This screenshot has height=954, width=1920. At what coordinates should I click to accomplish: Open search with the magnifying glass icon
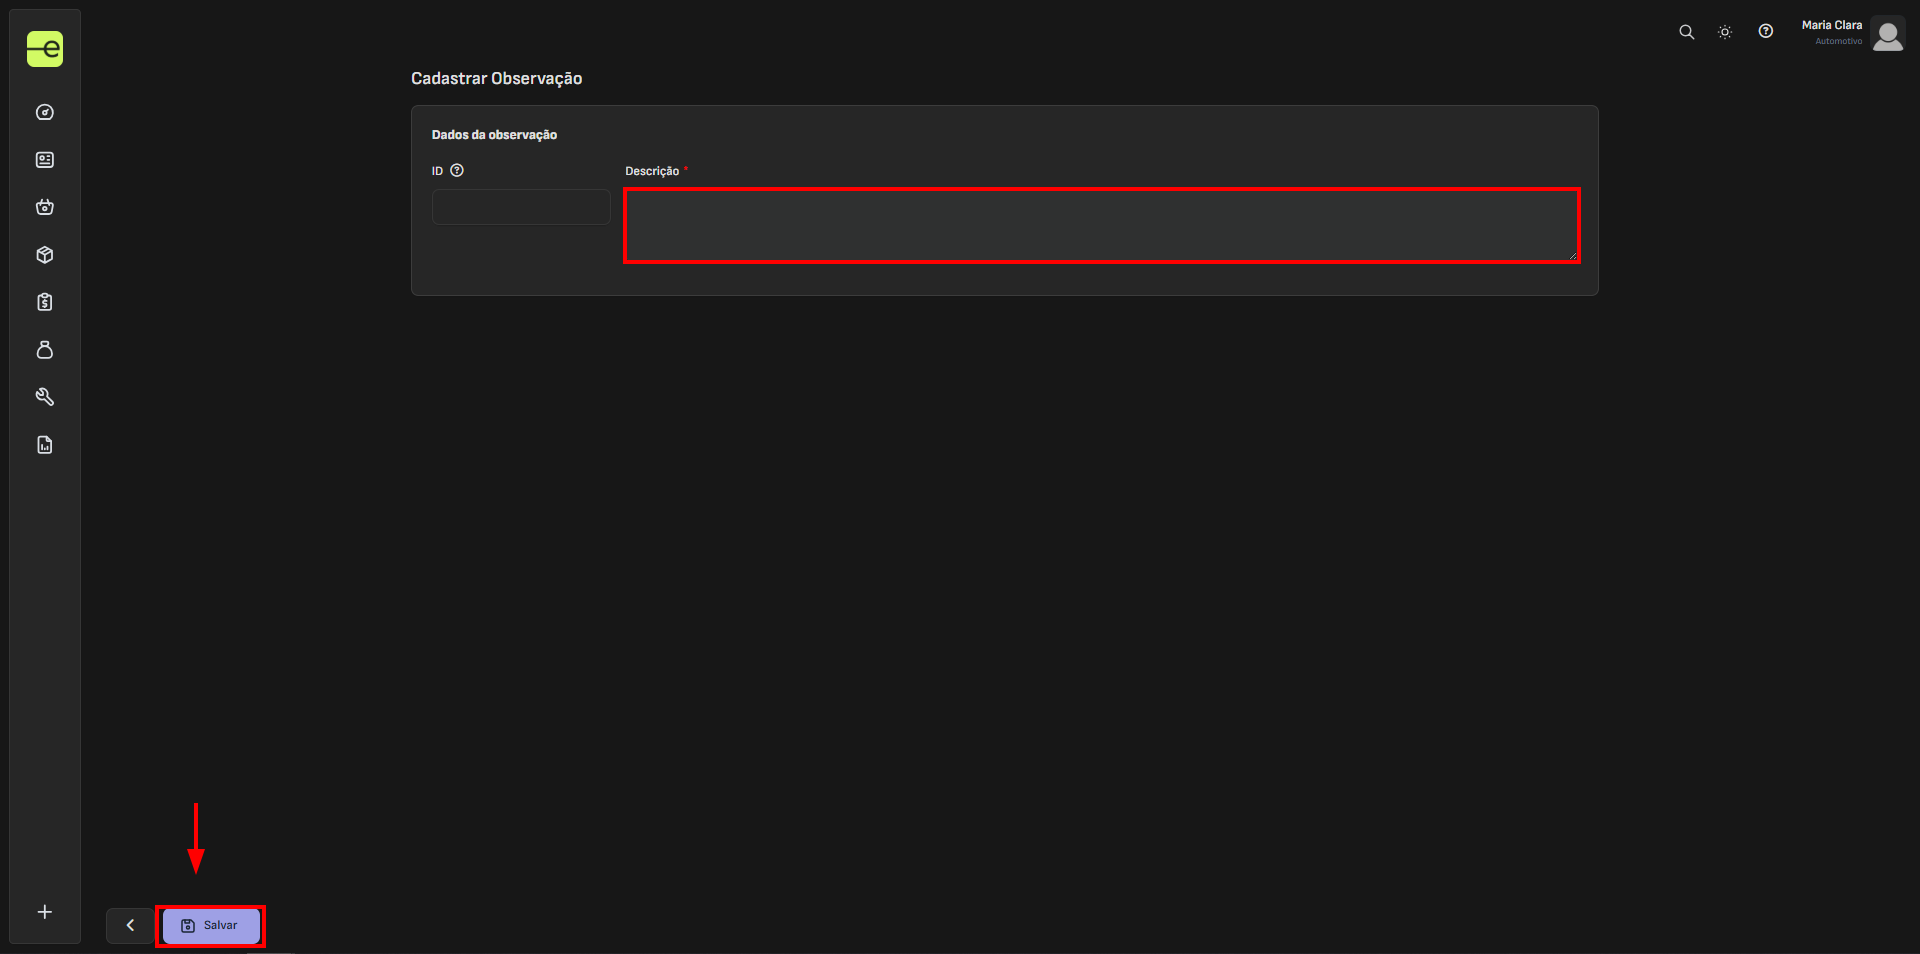pos(1686,32)
